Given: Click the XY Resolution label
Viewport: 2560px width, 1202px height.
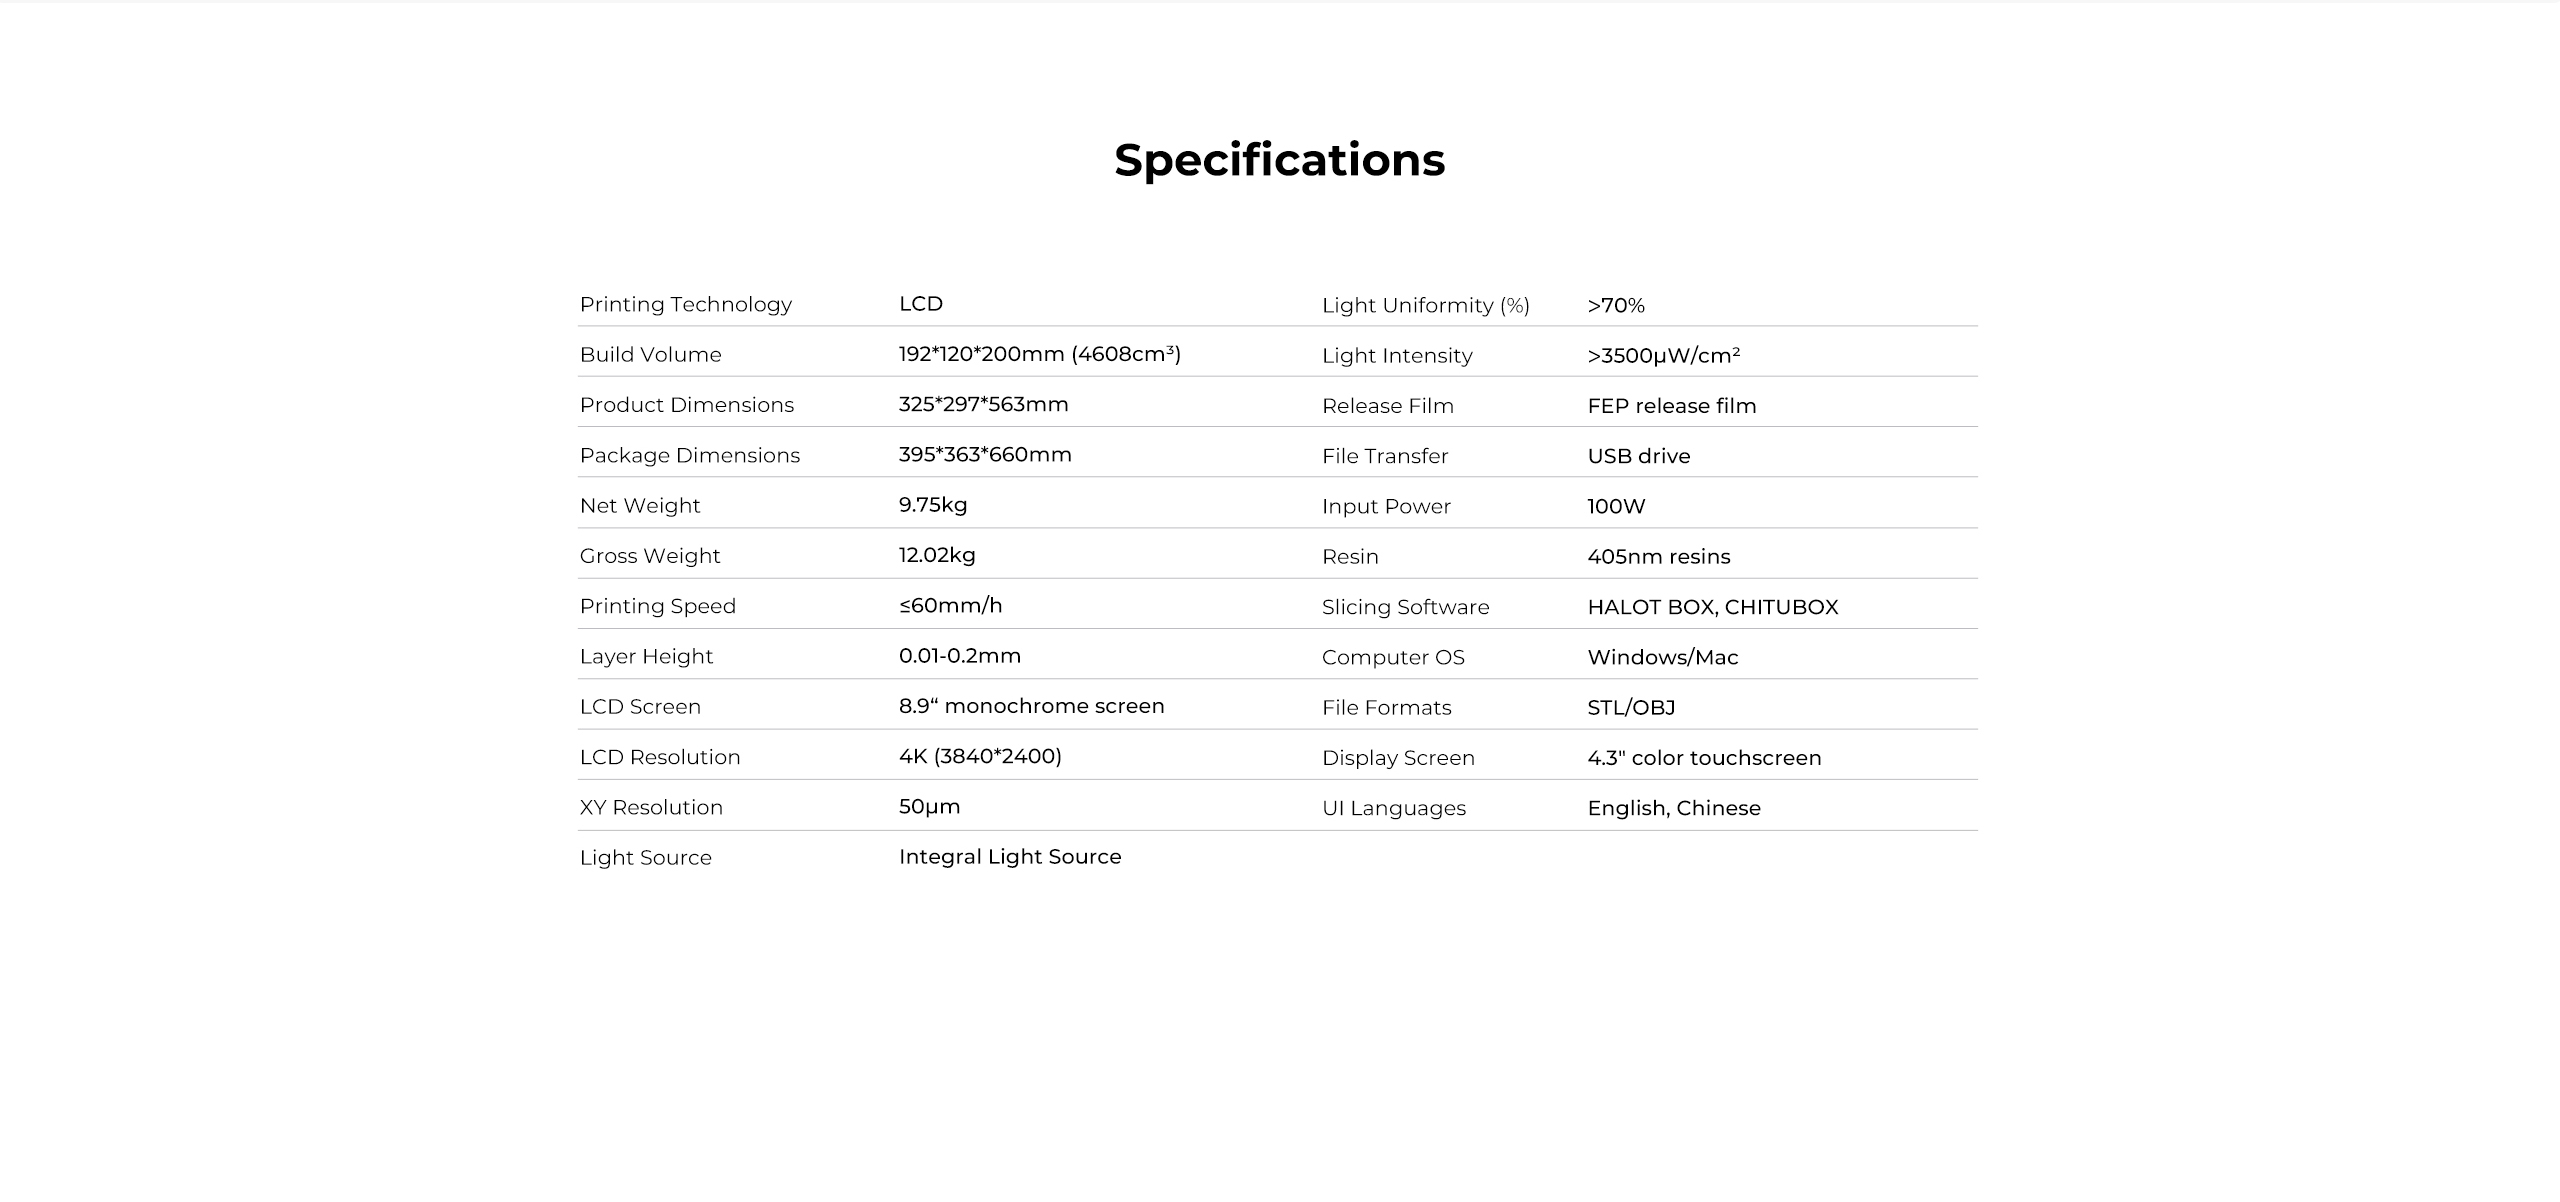Looking at the screenshot, I should pos(651,808).
